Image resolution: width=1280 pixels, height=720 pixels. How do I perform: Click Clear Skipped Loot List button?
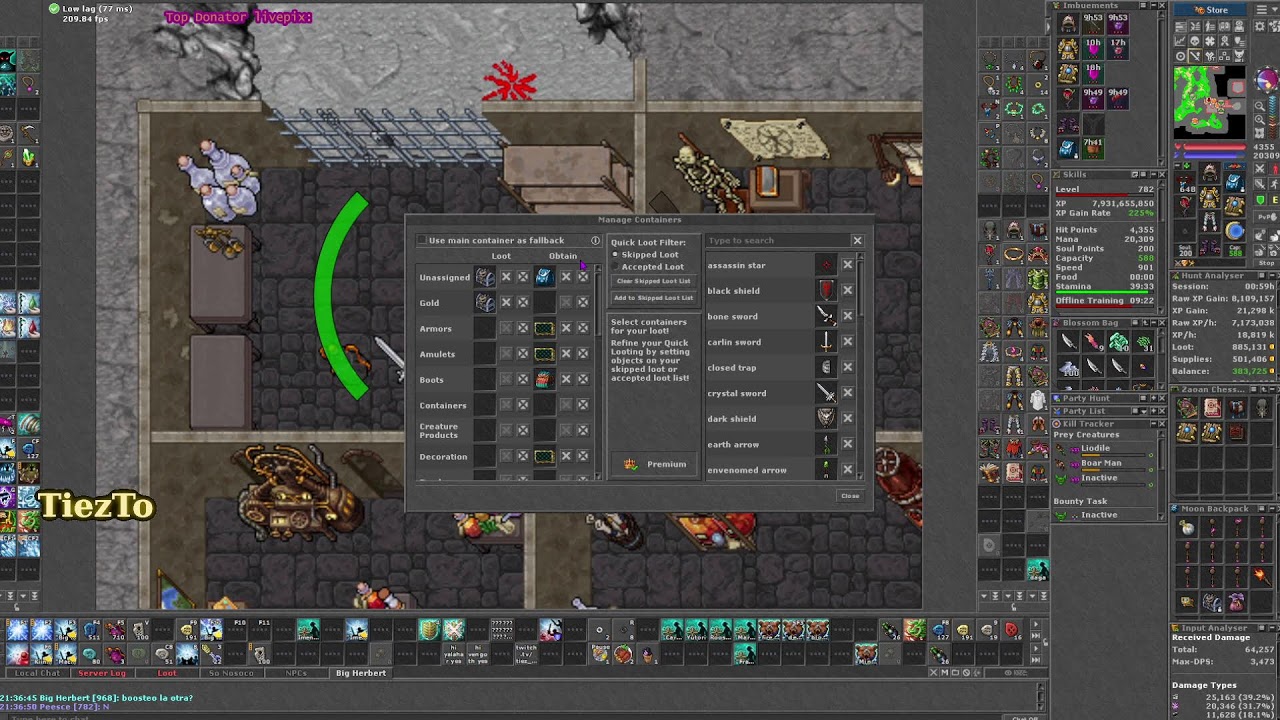tap(654, 282)
